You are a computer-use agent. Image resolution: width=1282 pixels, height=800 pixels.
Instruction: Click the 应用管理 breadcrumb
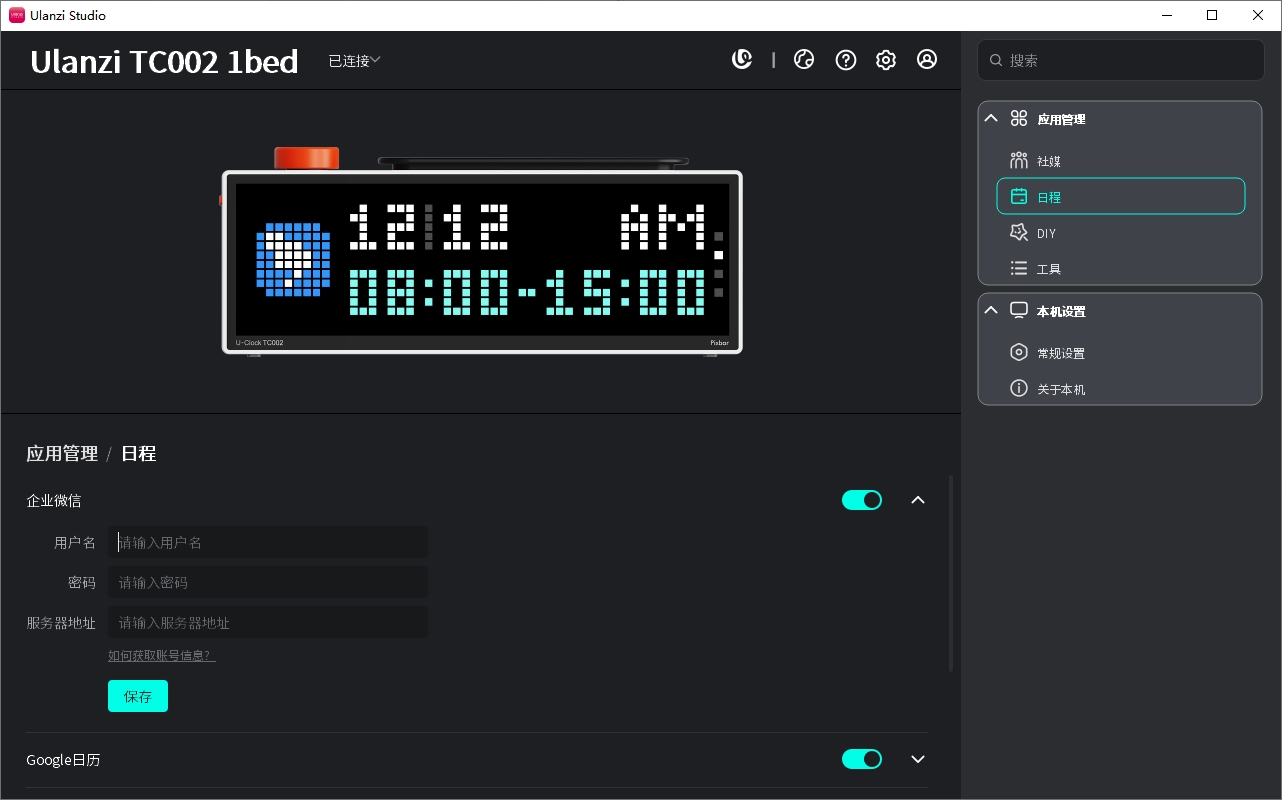(62, 454)
